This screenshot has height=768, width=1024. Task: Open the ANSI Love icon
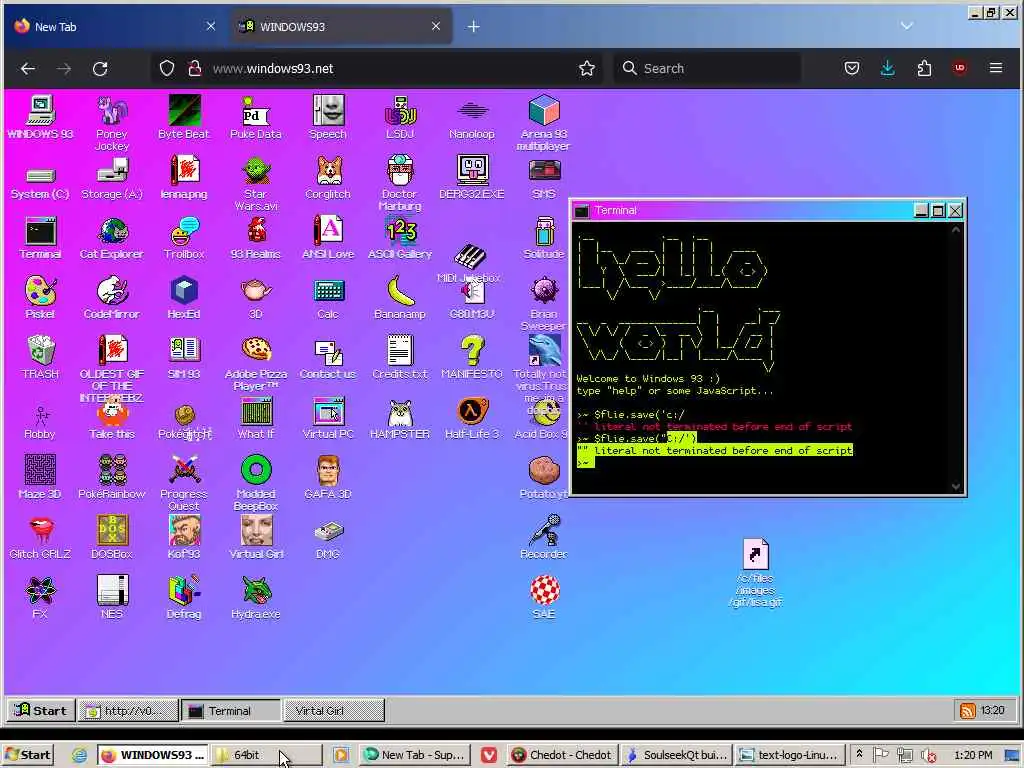[328, 238]
